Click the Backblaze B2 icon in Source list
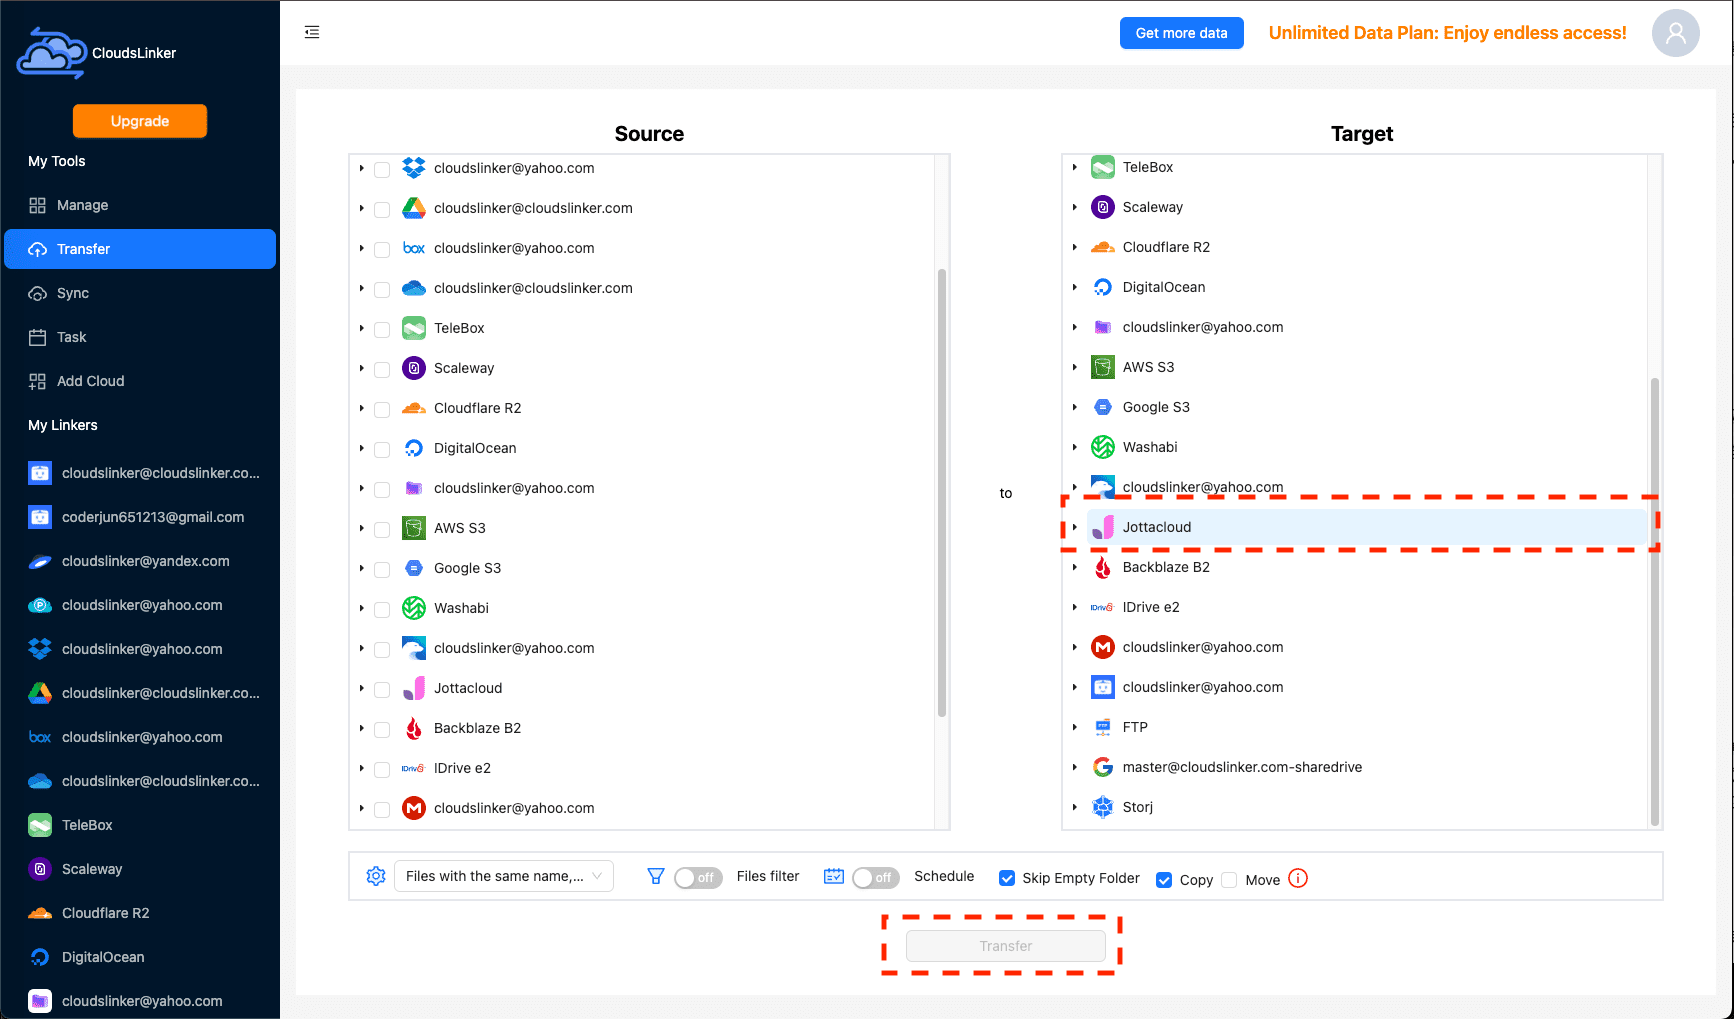This screenshot has height=1019, width=1734. tap(414, 728)
